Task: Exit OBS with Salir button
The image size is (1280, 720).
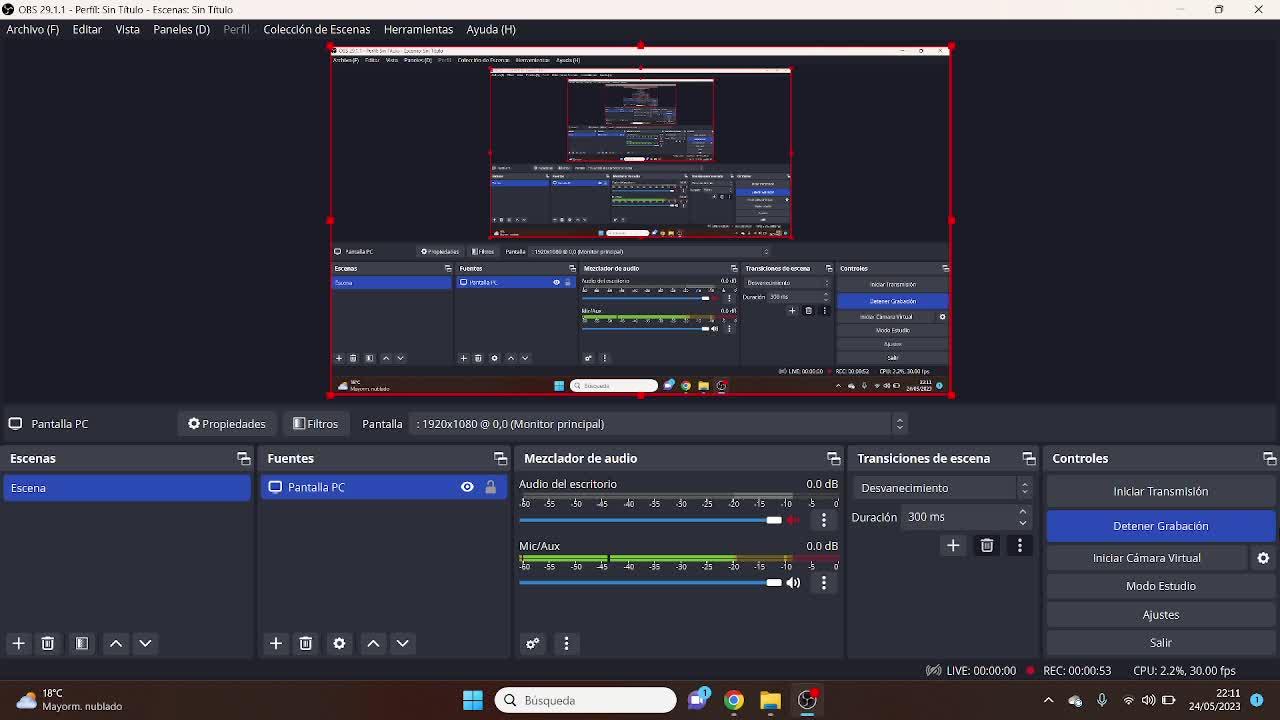Action: tap(1161, 643)
